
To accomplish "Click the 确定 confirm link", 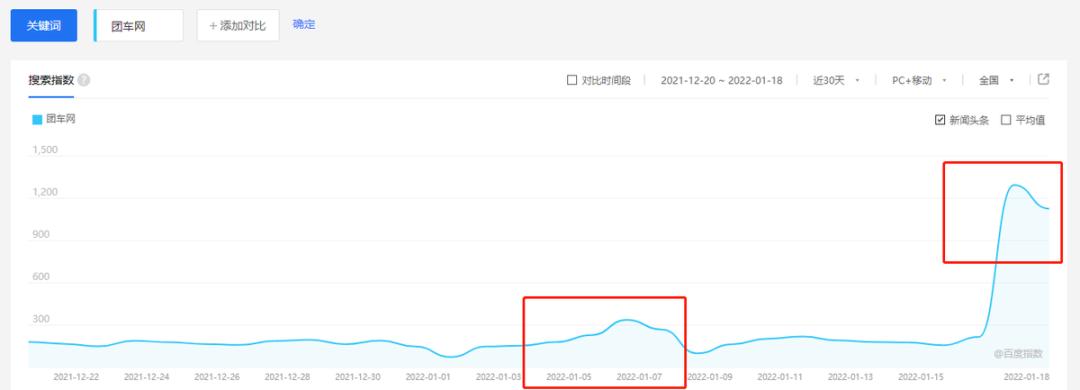I will coord(304,24).
